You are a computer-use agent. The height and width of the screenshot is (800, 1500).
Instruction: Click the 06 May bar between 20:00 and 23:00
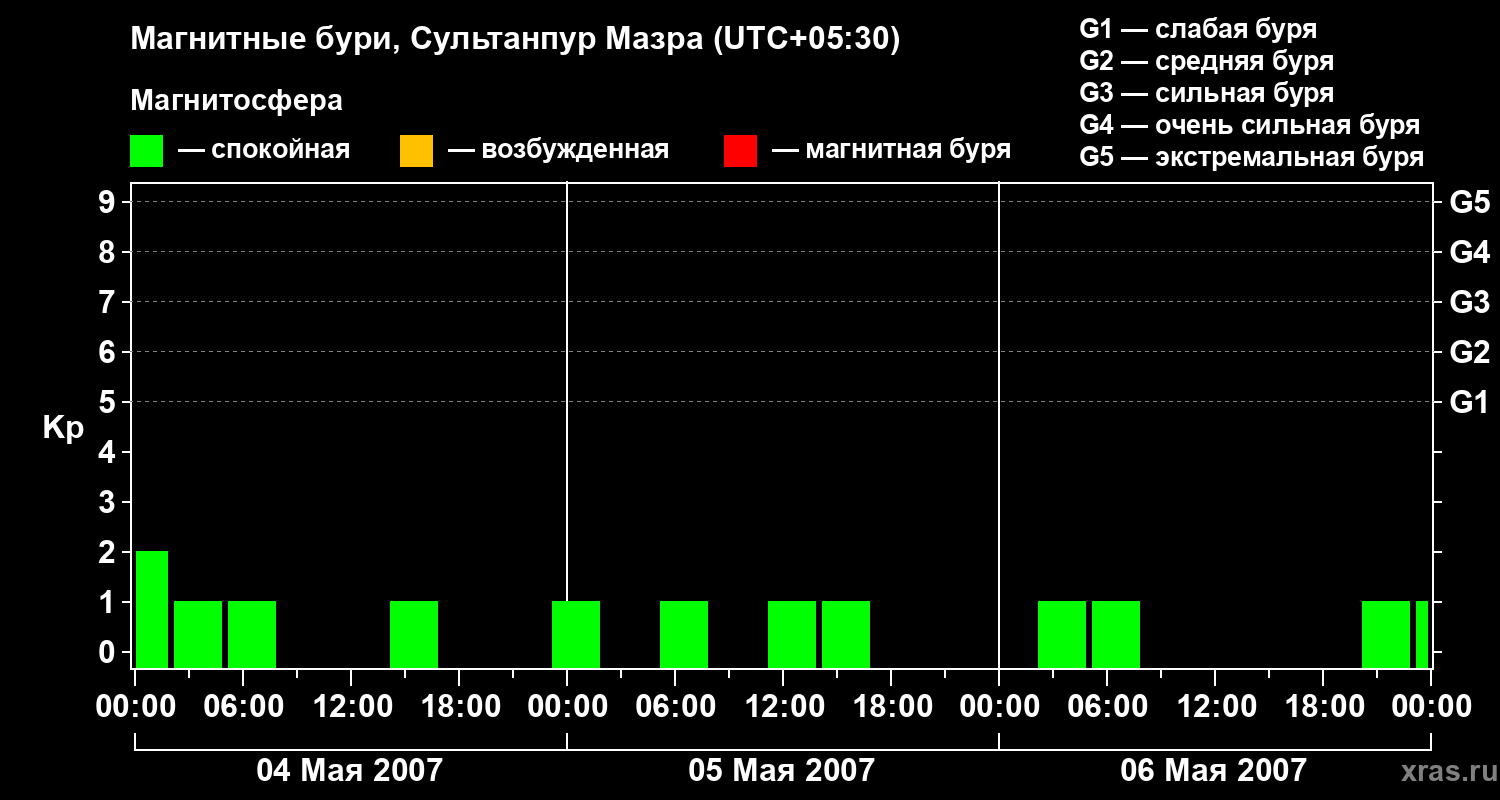tap(1386, 634)
